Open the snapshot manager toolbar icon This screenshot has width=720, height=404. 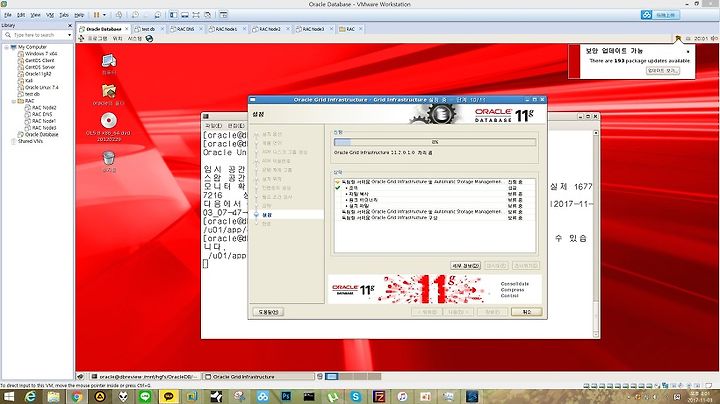click(158, 15)
